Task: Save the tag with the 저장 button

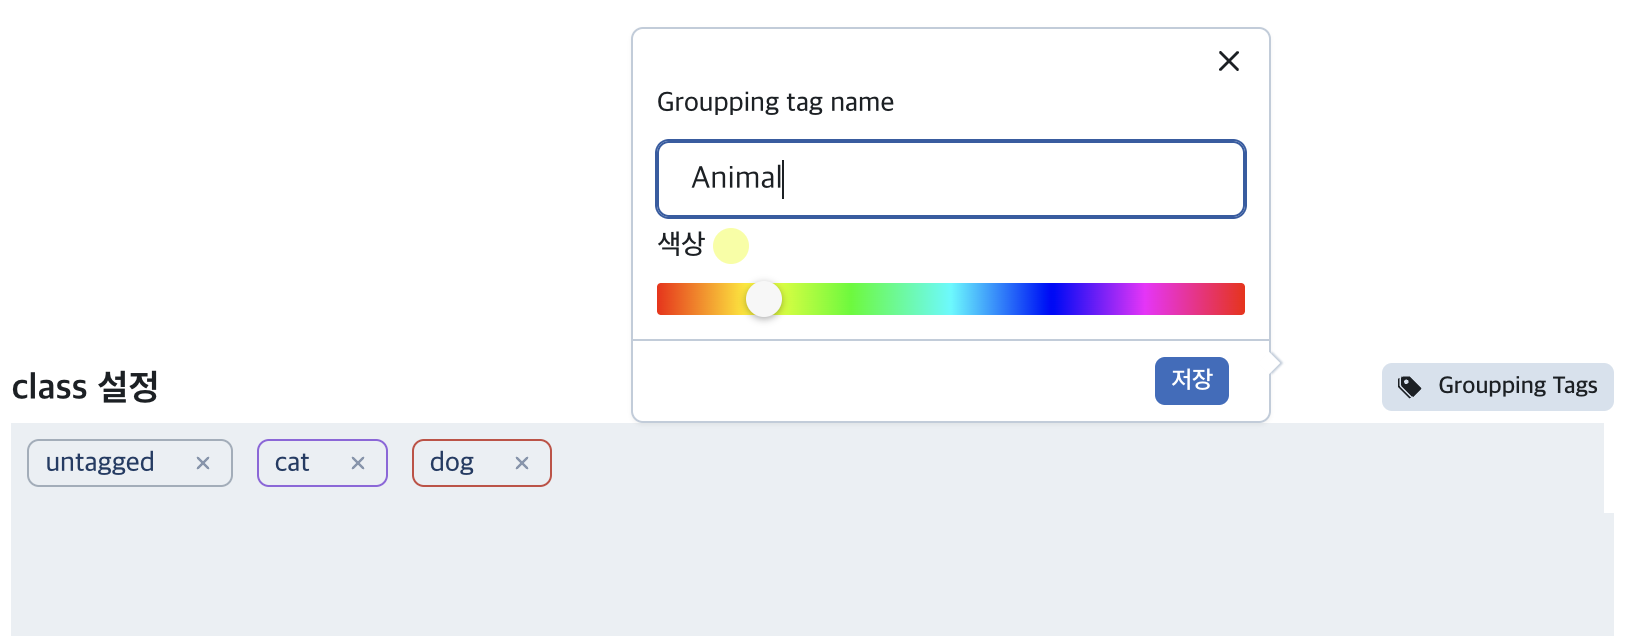Action: pos(1191,381)
